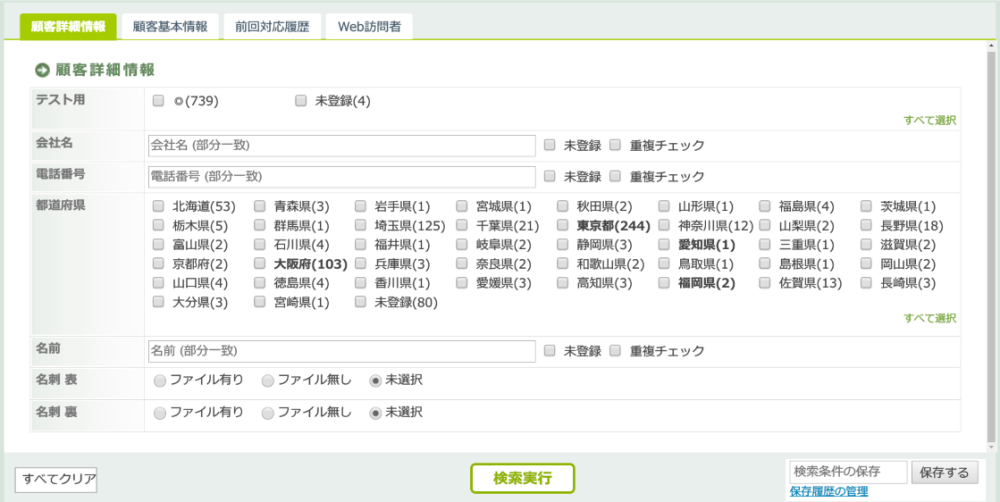Click the 検索条件の保存 name field
This screenshot has height=502, width=1000.
[x=847, y=472]
